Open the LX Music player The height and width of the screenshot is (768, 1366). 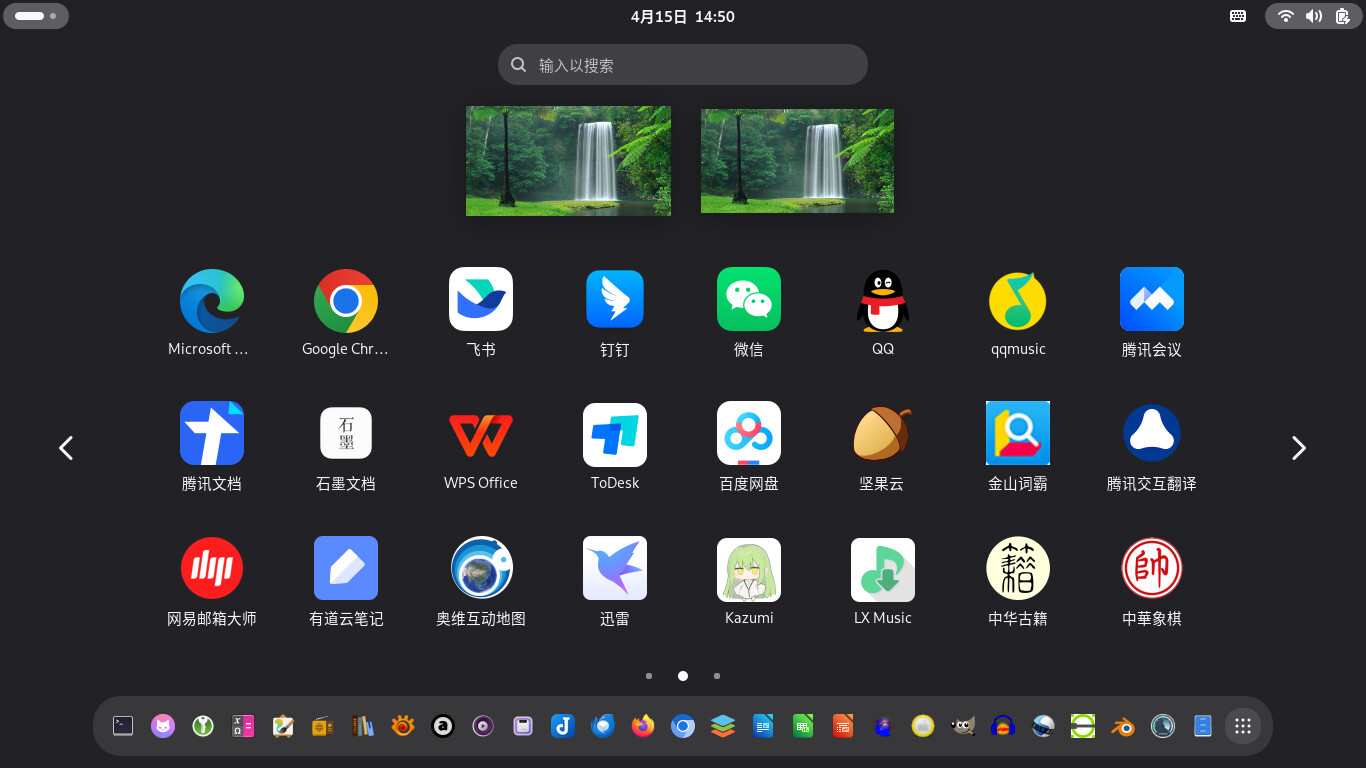click(882, 569)
